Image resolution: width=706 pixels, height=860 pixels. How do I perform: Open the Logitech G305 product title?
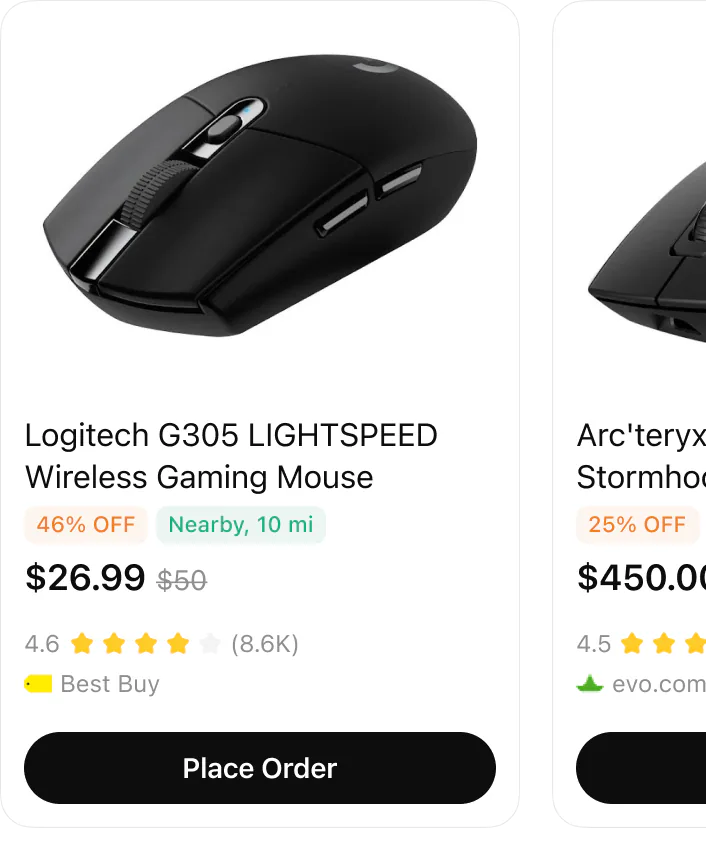coord(231,456)
